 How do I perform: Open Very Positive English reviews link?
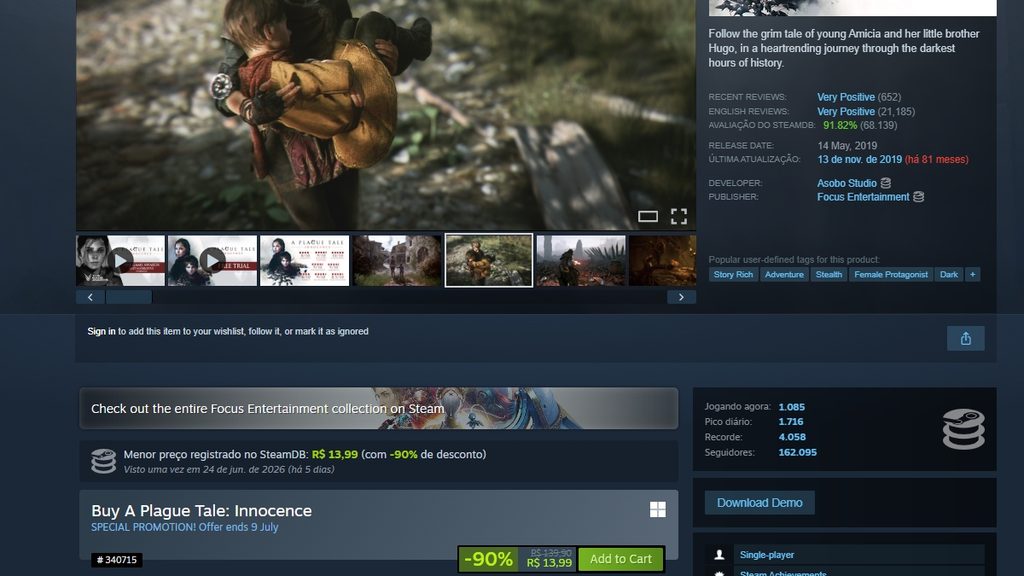[846, 112]
